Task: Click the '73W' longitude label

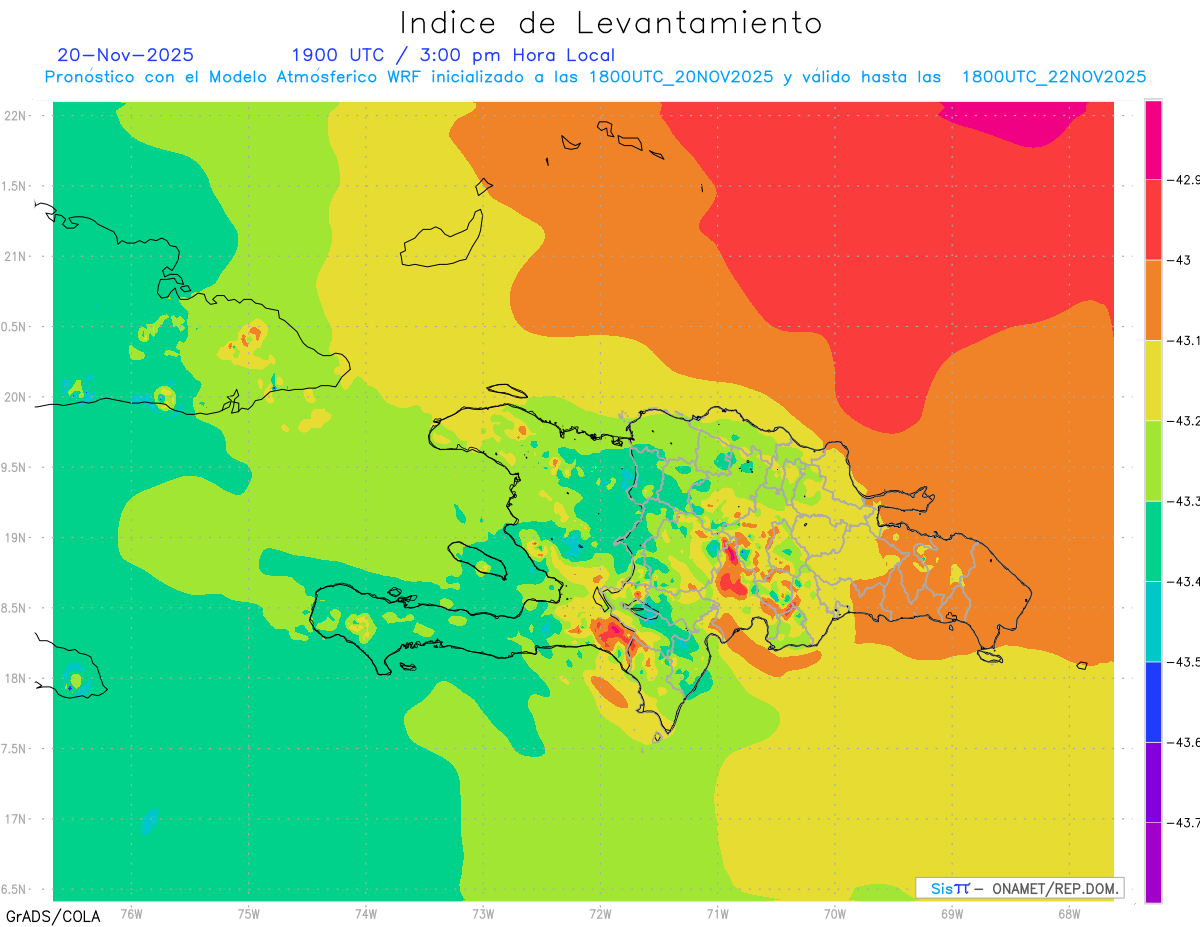Action: point(483,914)
